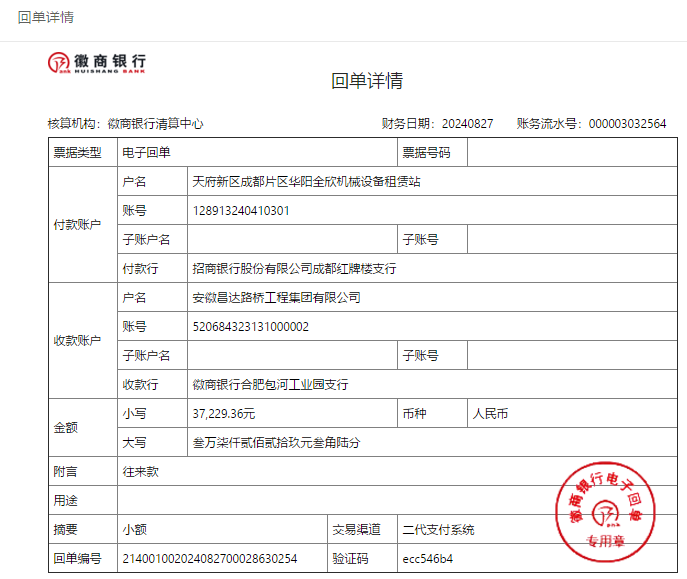Click the 往来款 postscript value

coord(140,471)
